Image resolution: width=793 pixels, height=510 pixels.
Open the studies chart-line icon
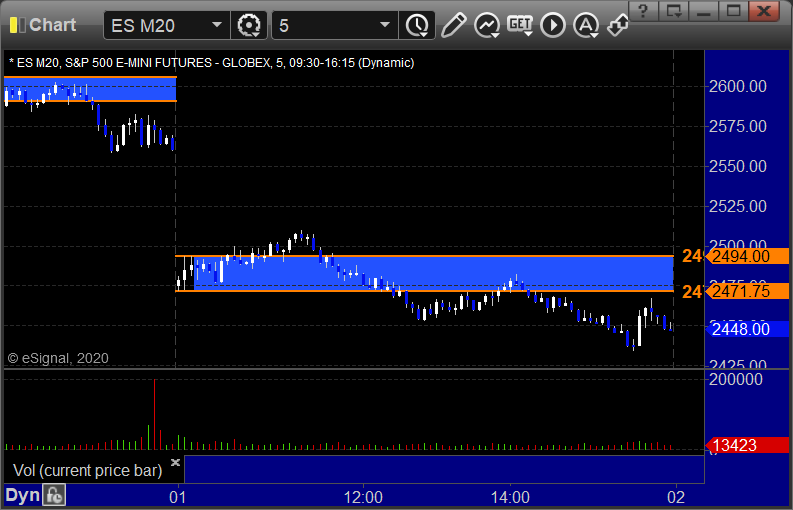[x=487, y=25]
